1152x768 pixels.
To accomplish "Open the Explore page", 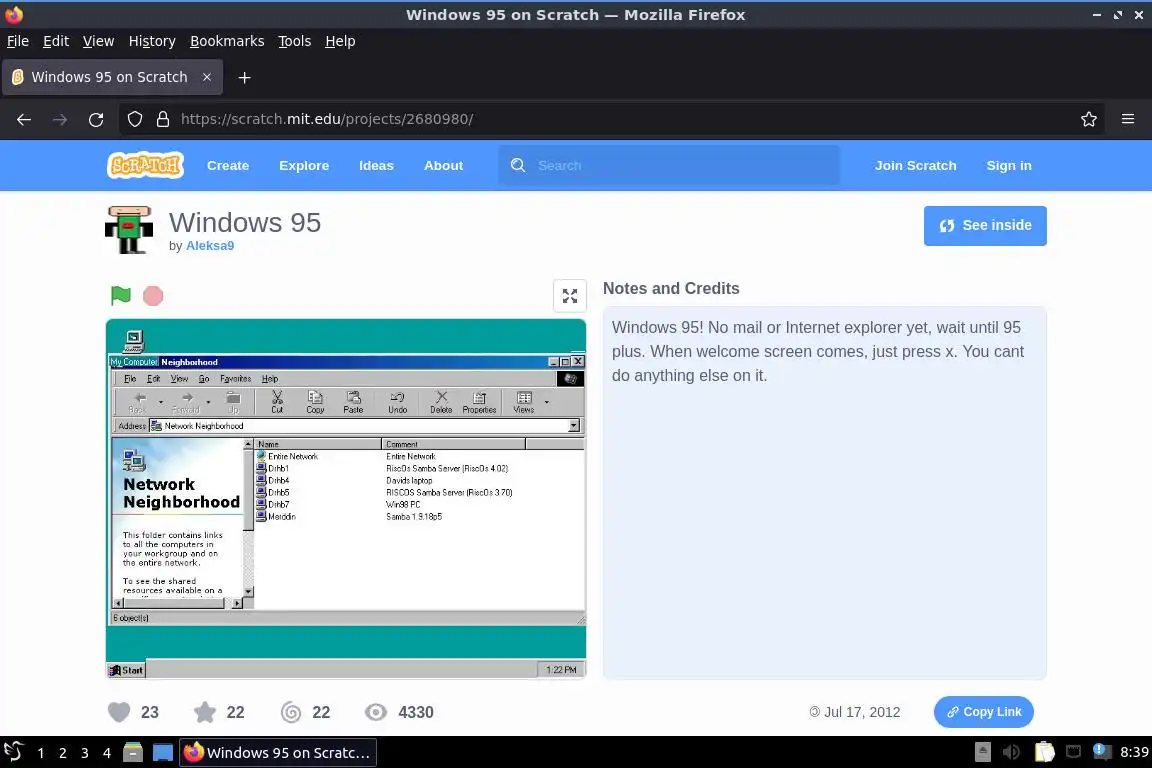I will pyautogui.click(x=304, y=165).
